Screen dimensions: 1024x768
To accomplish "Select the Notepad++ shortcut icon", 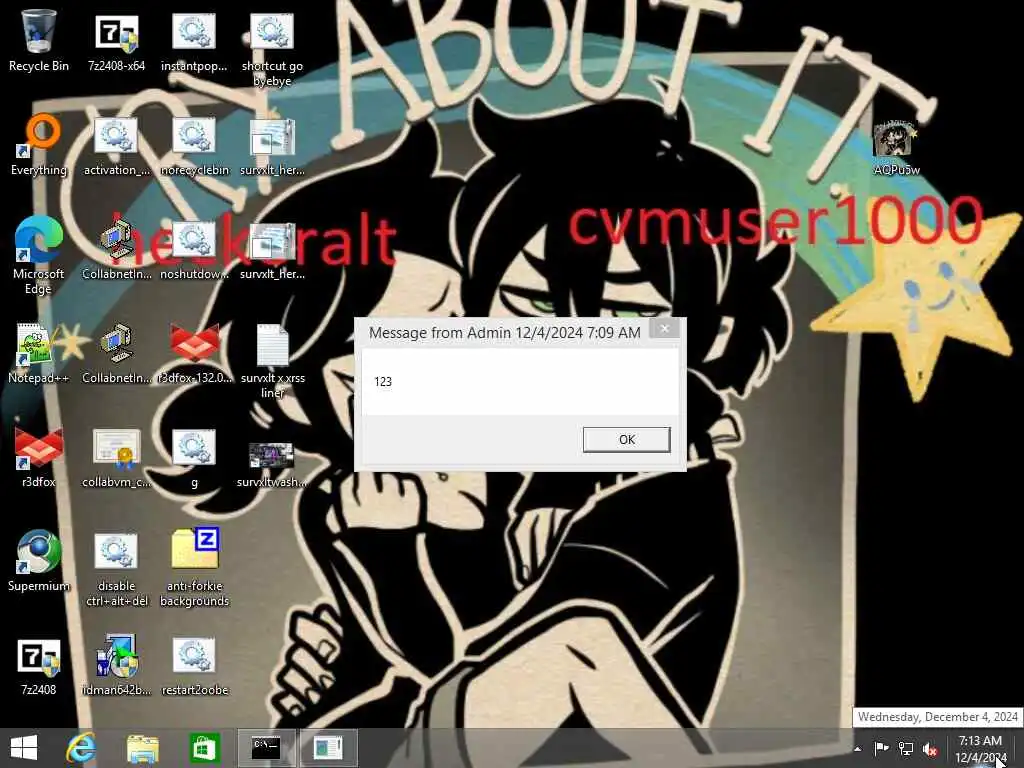I will [39, 353].
